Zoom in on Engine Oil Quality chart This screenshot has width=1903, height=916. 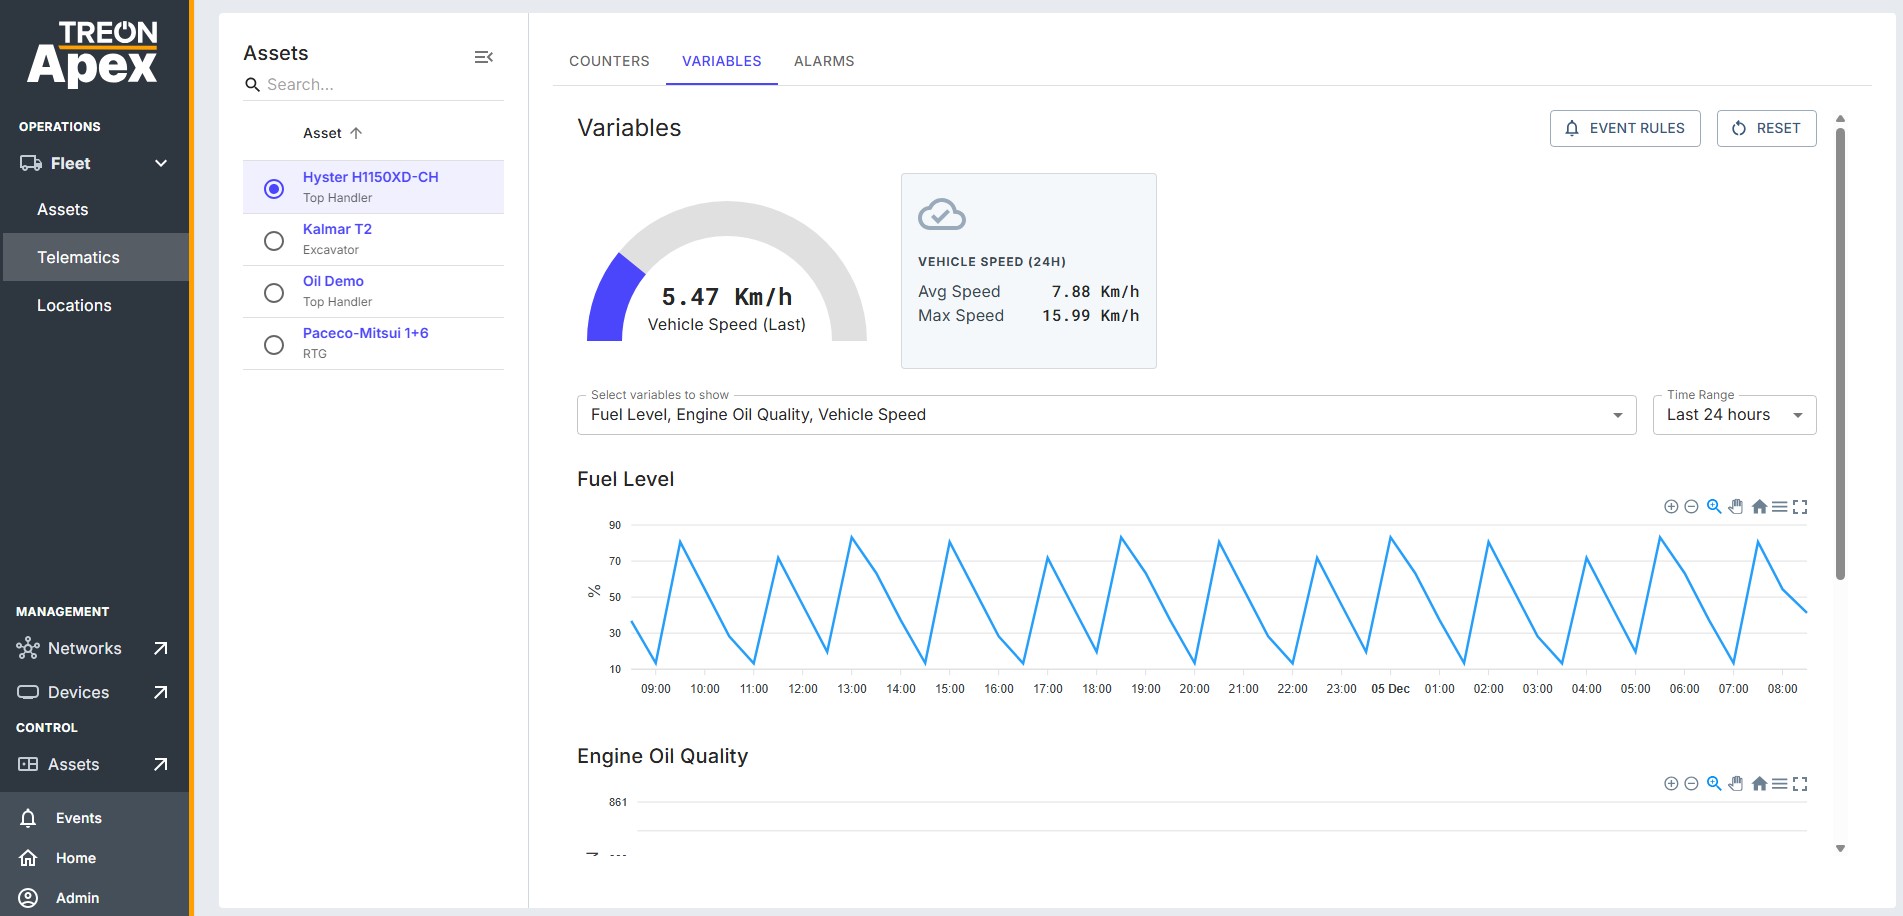1671,784
